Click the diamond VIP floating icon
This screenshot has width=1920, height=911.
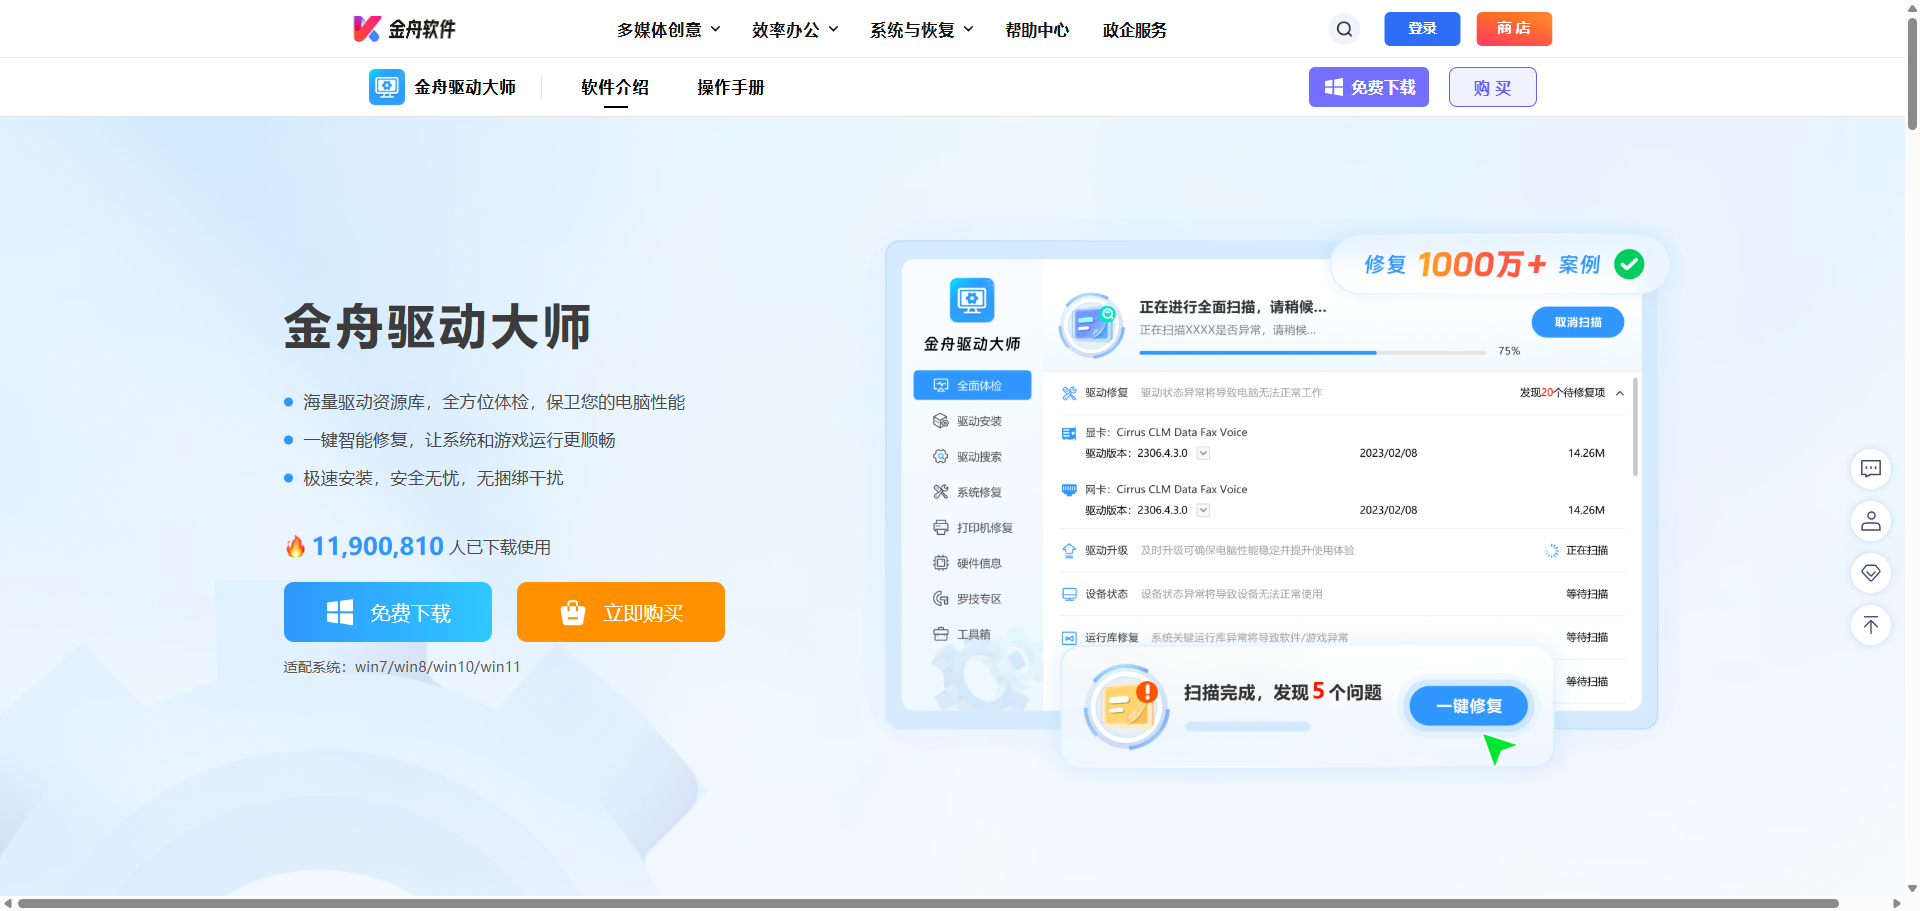(x=1870, y=573)
